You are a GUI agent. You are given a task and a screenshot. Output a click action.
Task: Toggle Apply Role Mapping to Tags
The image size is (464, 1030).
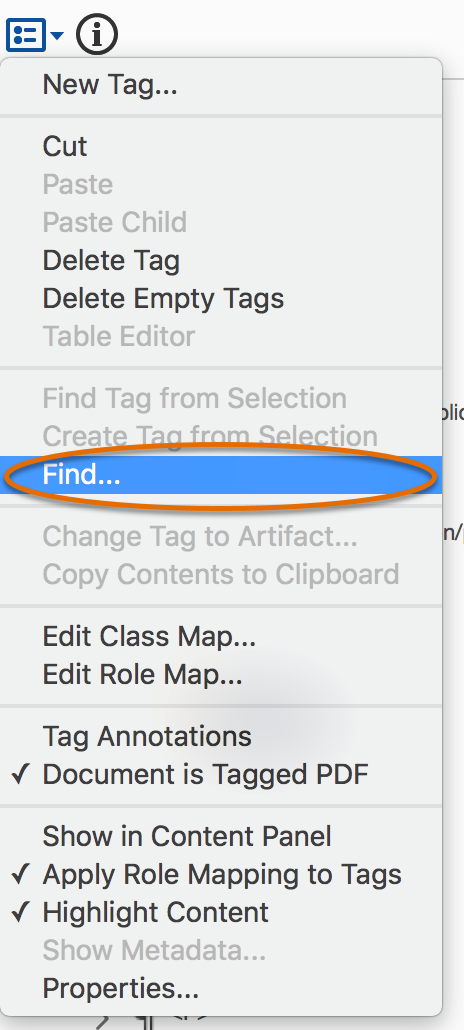pyautogui.click(x=221, y=874)
